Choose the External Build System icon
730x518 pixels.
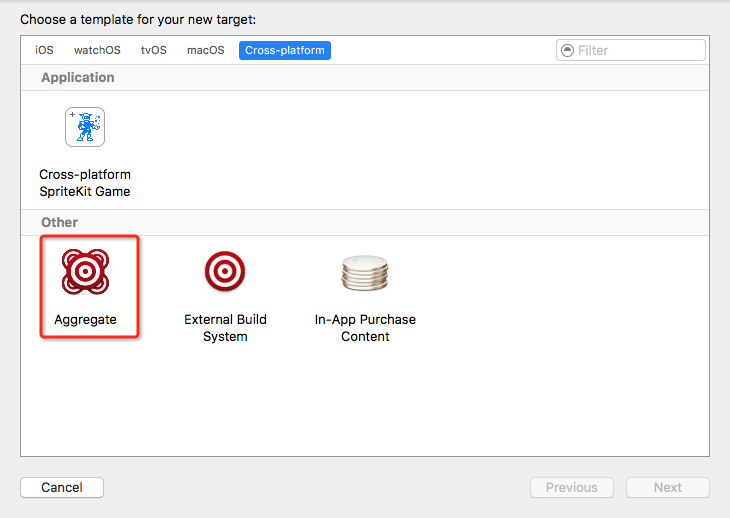coord(225,271)
